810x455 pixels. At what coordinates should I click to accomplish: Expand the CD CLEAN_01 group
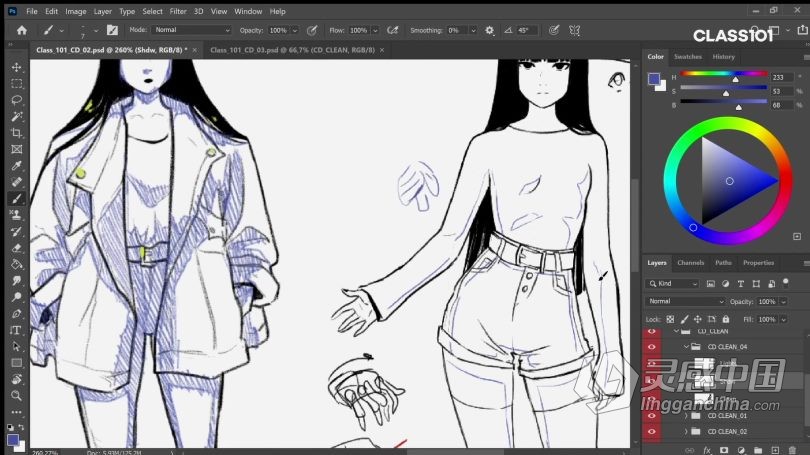tap(686, 416)
